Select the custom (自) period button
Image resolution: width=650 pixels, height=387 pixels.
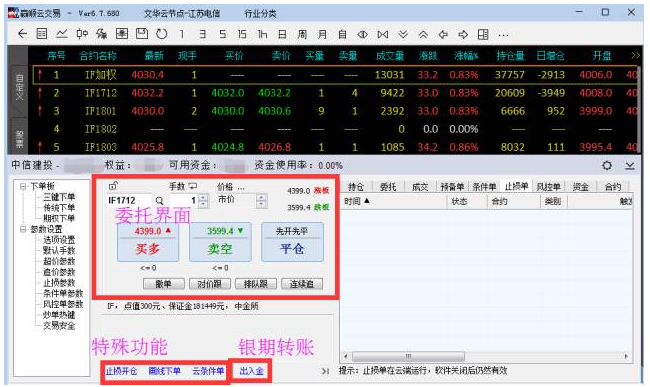pos(342,34)
